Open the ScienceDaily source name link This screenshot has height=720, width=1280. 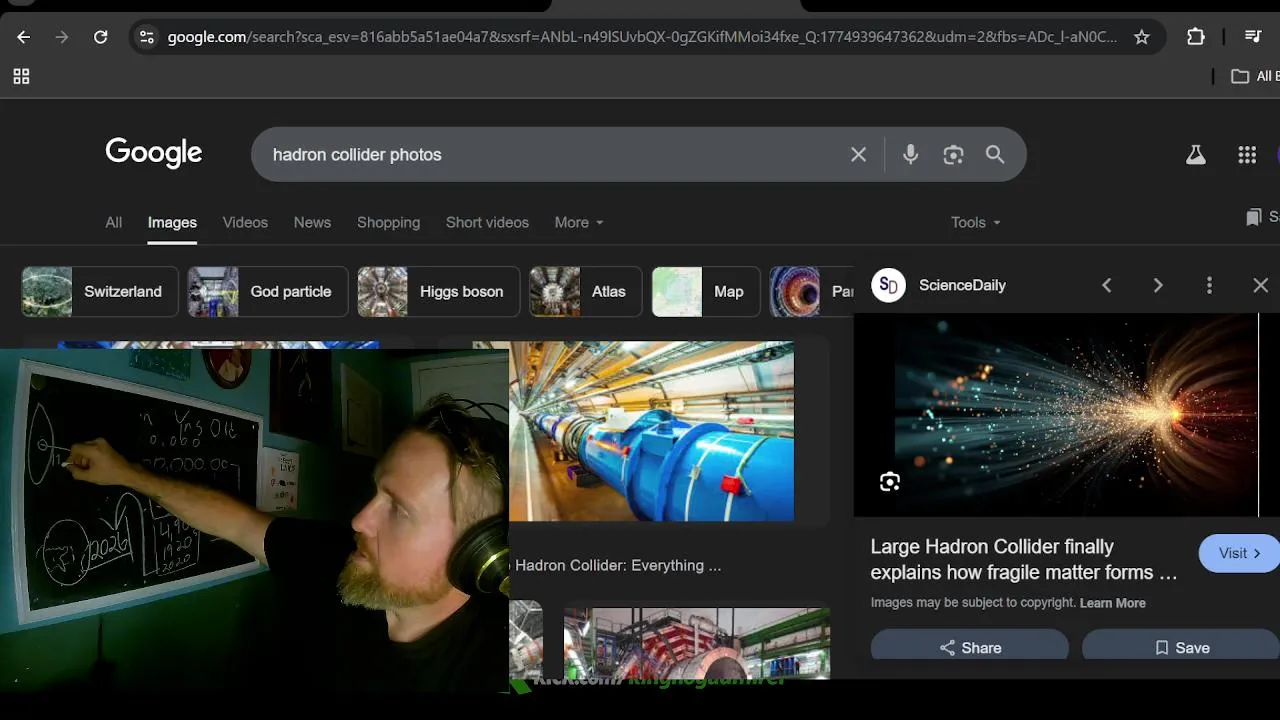click(x=962, y=285)
